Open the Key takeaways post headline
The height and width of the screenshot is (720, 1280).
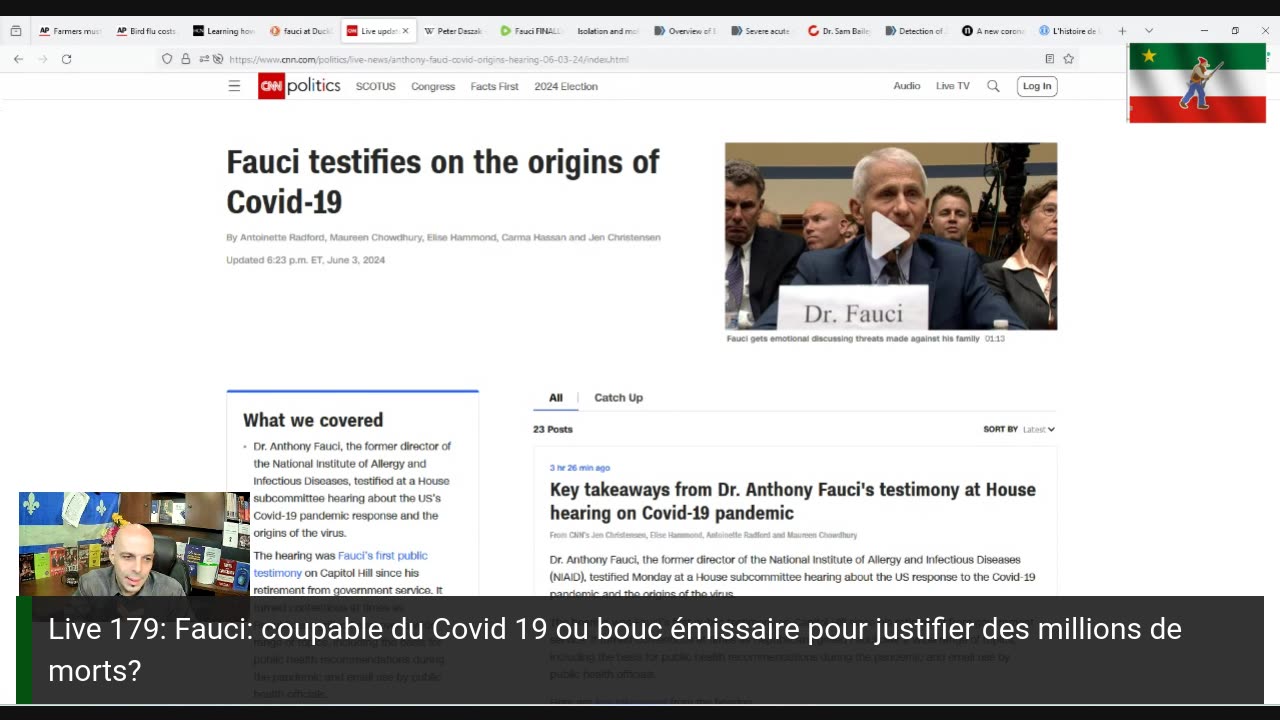point(793,501)
